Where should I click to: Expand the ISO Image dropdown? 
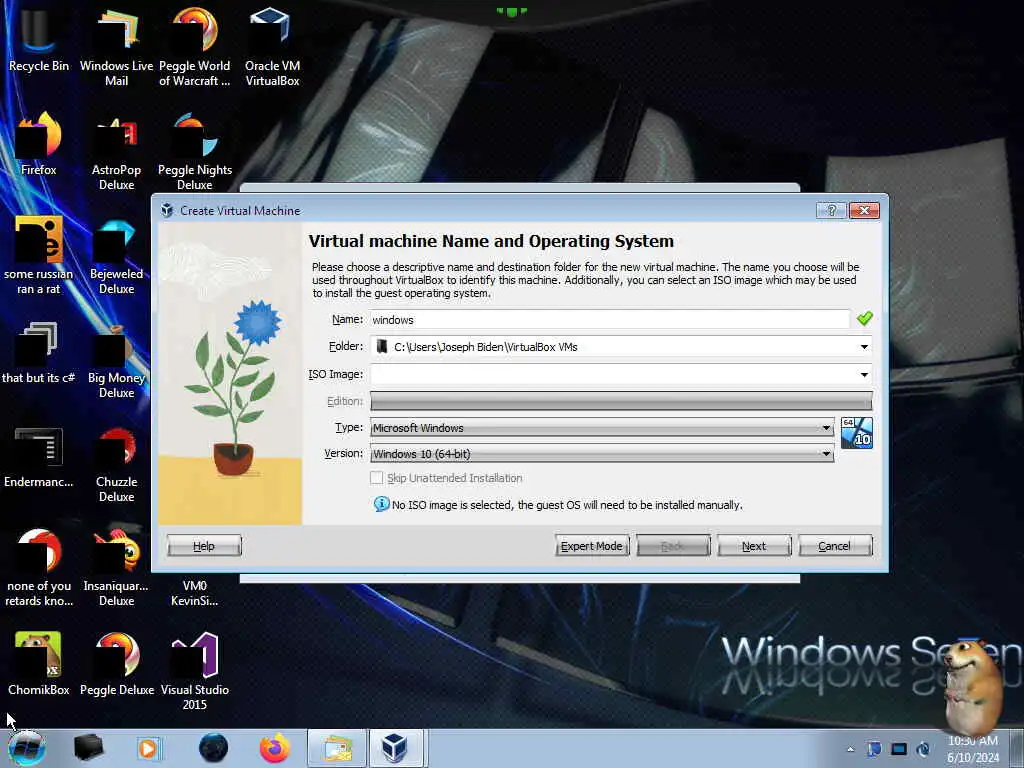[x=864, y=374]
